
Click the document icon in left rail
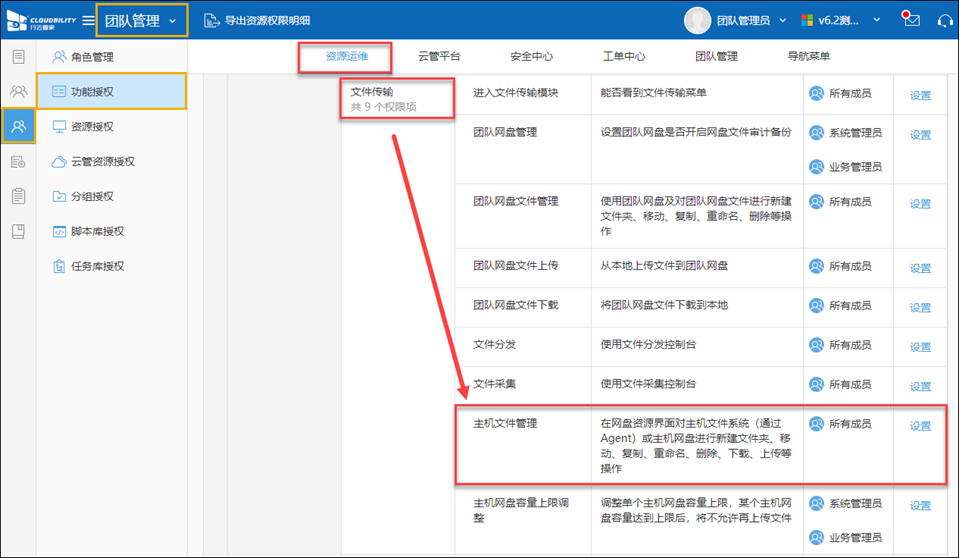click(18, 56)
